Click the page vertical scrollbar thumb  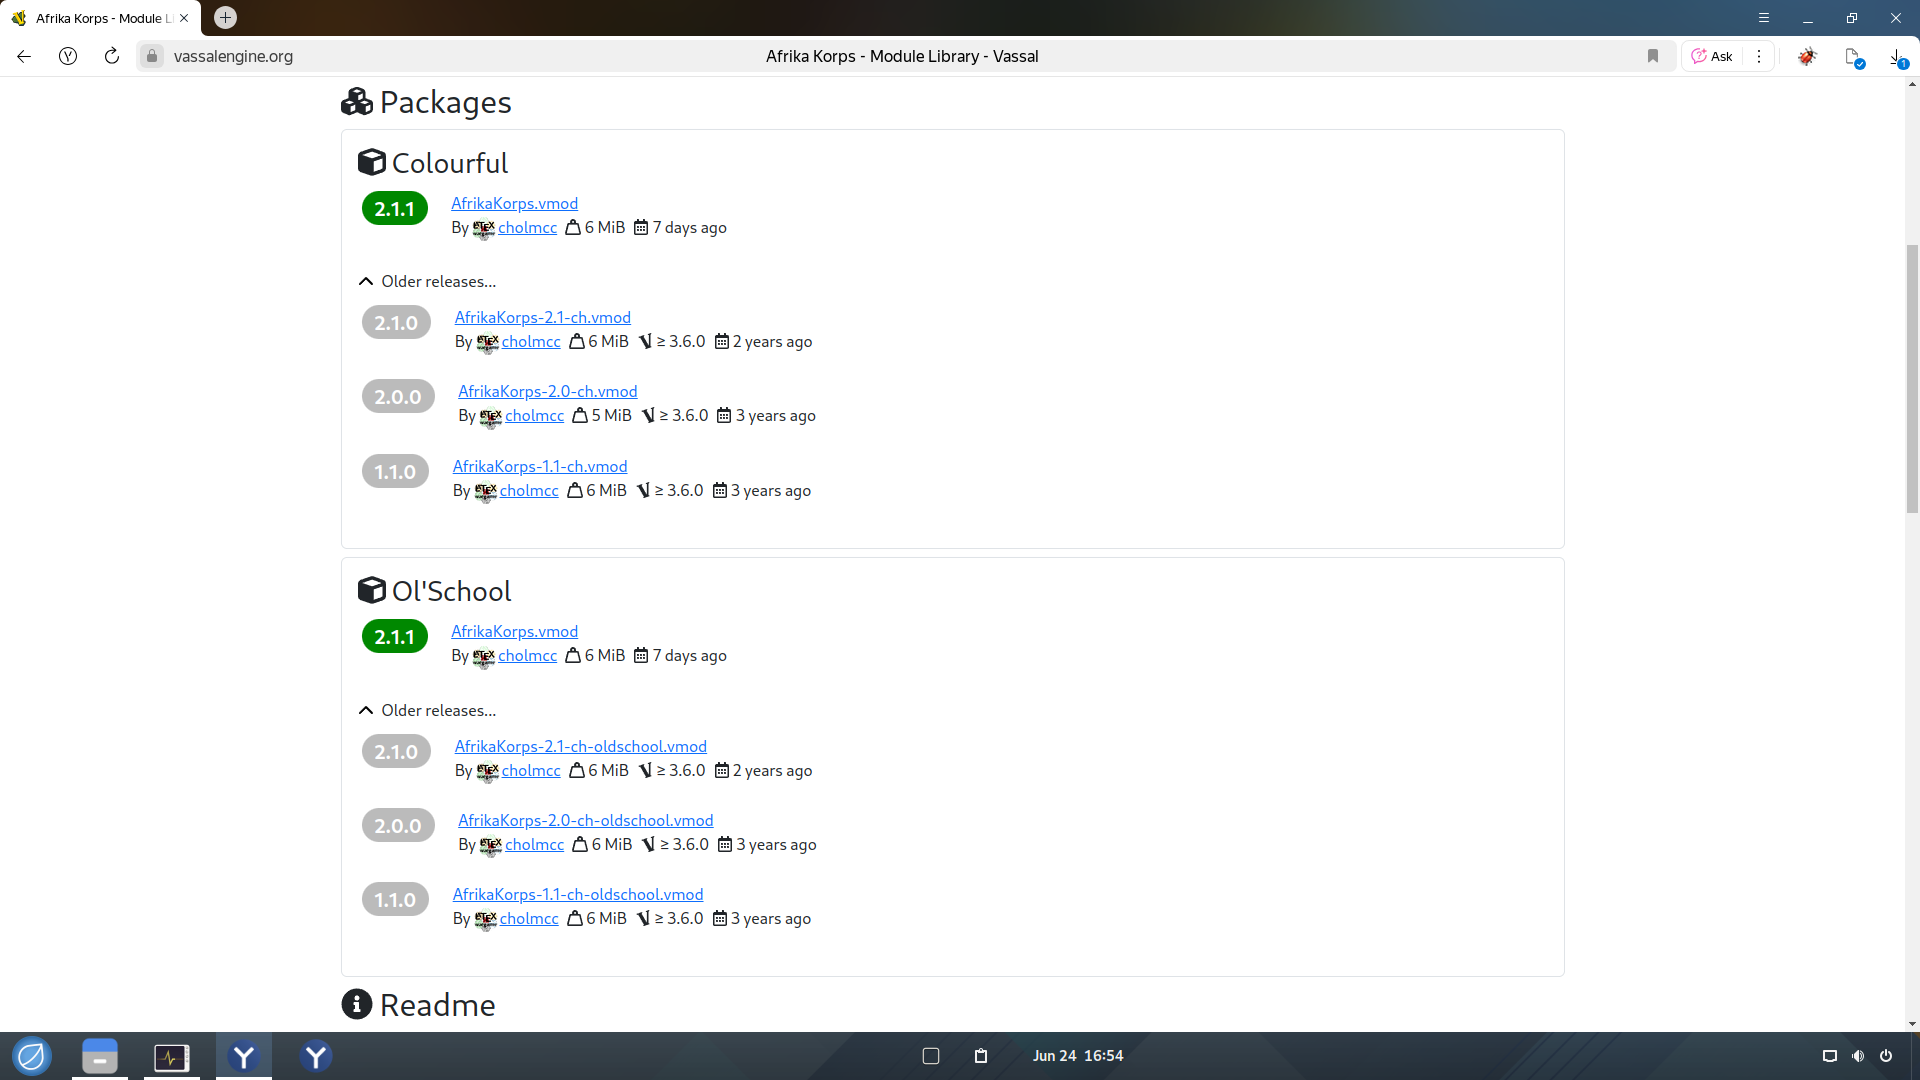click(x=1912, y=378)
